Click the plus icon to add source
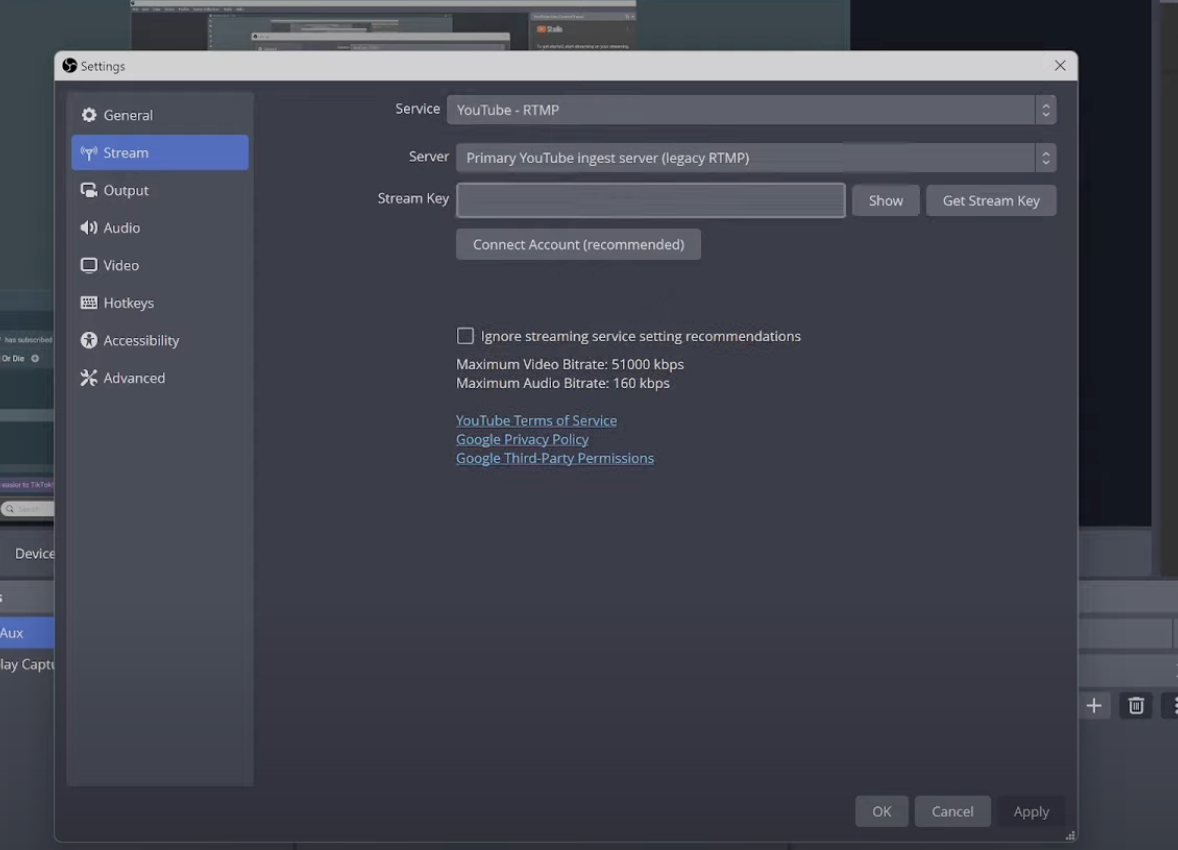The height and width of the screenshot is (850, 1178). point(1094,706)
